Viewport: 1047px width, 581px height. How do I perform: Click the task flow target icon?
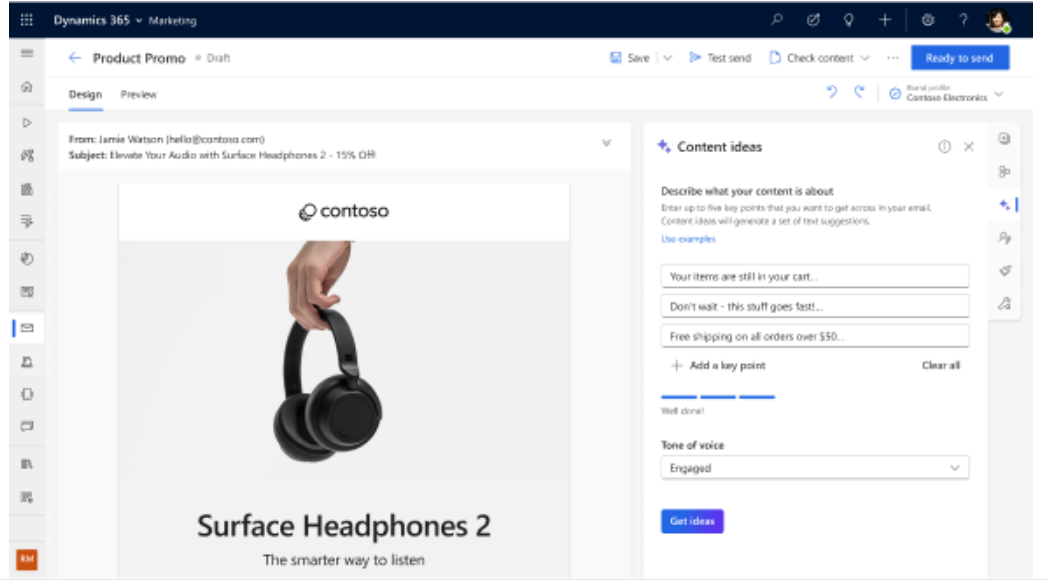pos(813,20)
